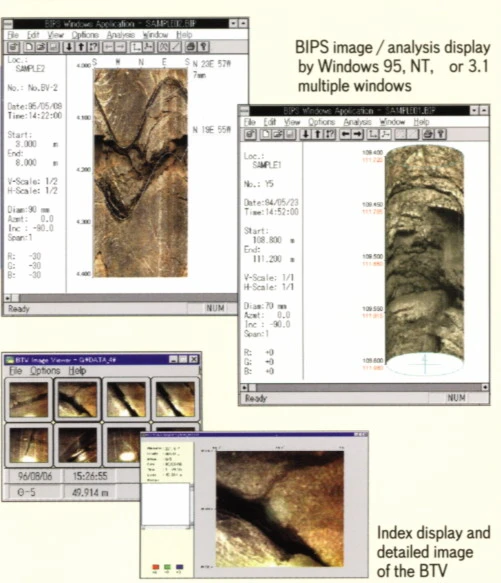The height and width of the screenshot is (583, 501).
Task: Click the left rotate arrow in SAMPLE01 toolbar
Action: click(345, 134)
